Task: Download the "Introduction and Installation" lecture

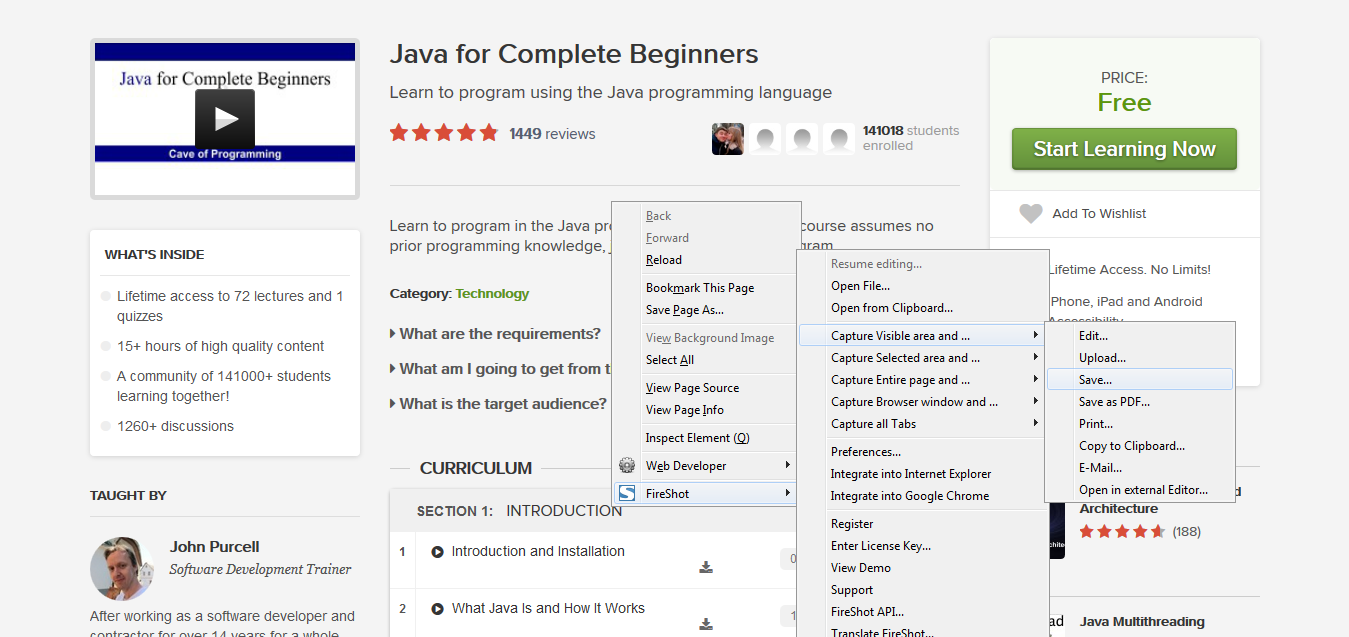Action: [706, 566]
